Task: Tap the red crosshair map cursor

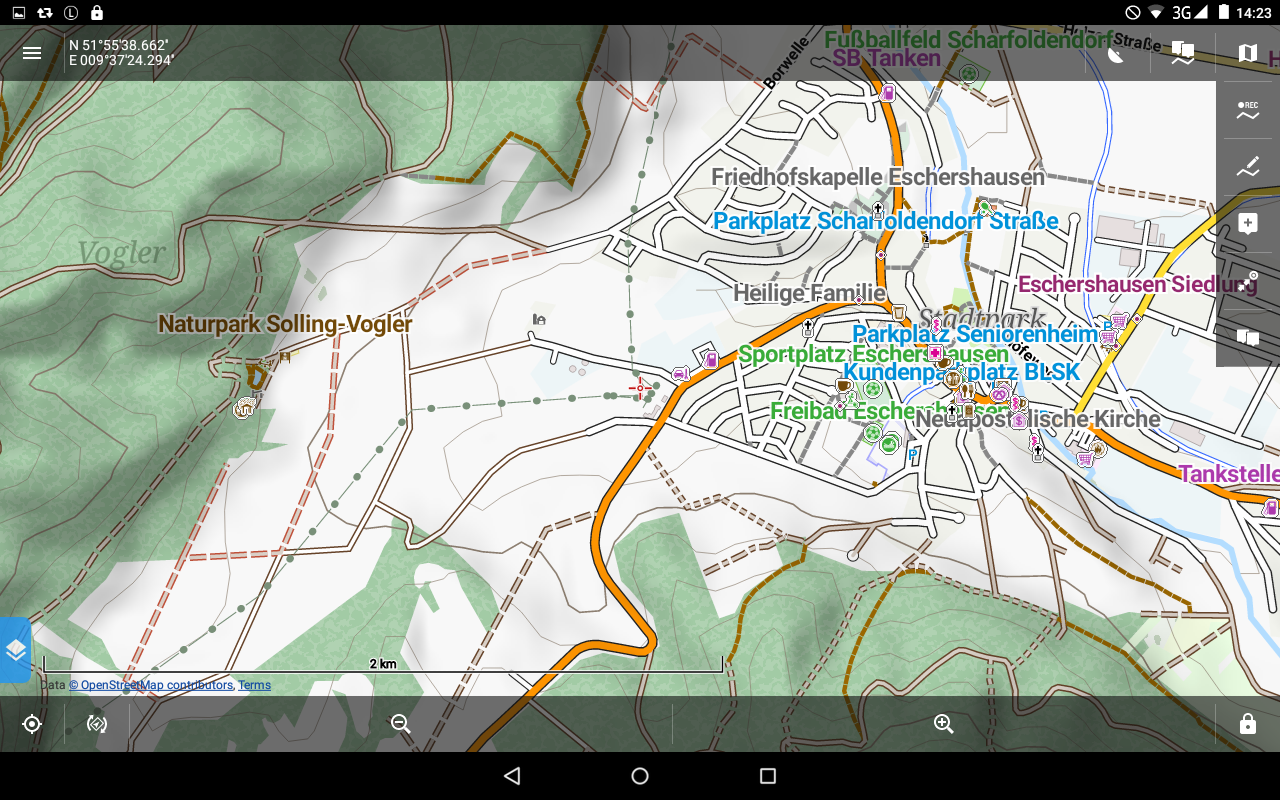Action: coord(640,388)
